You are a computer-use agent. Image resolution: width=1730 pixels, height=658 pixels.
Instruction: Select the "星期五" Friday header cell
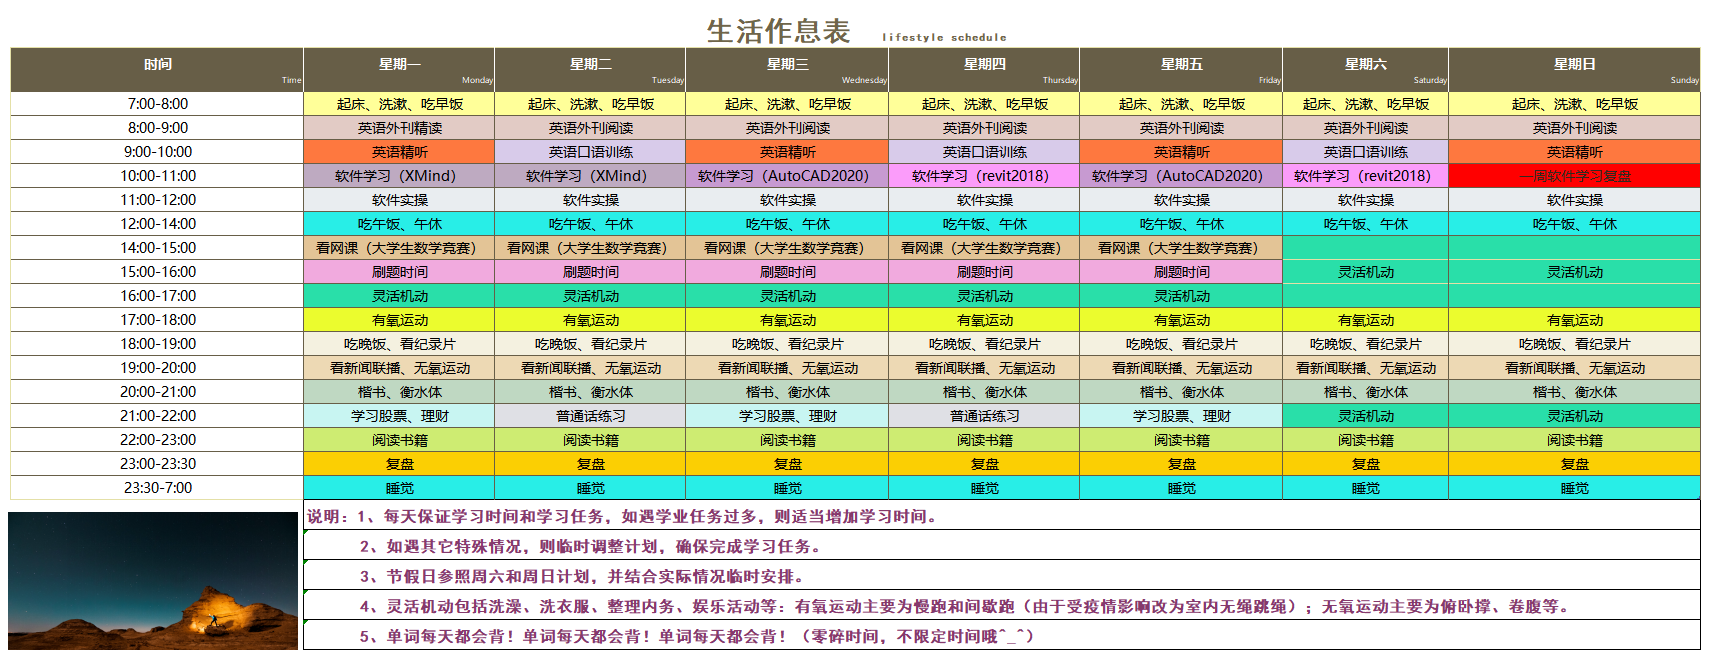pos(1181,69)
